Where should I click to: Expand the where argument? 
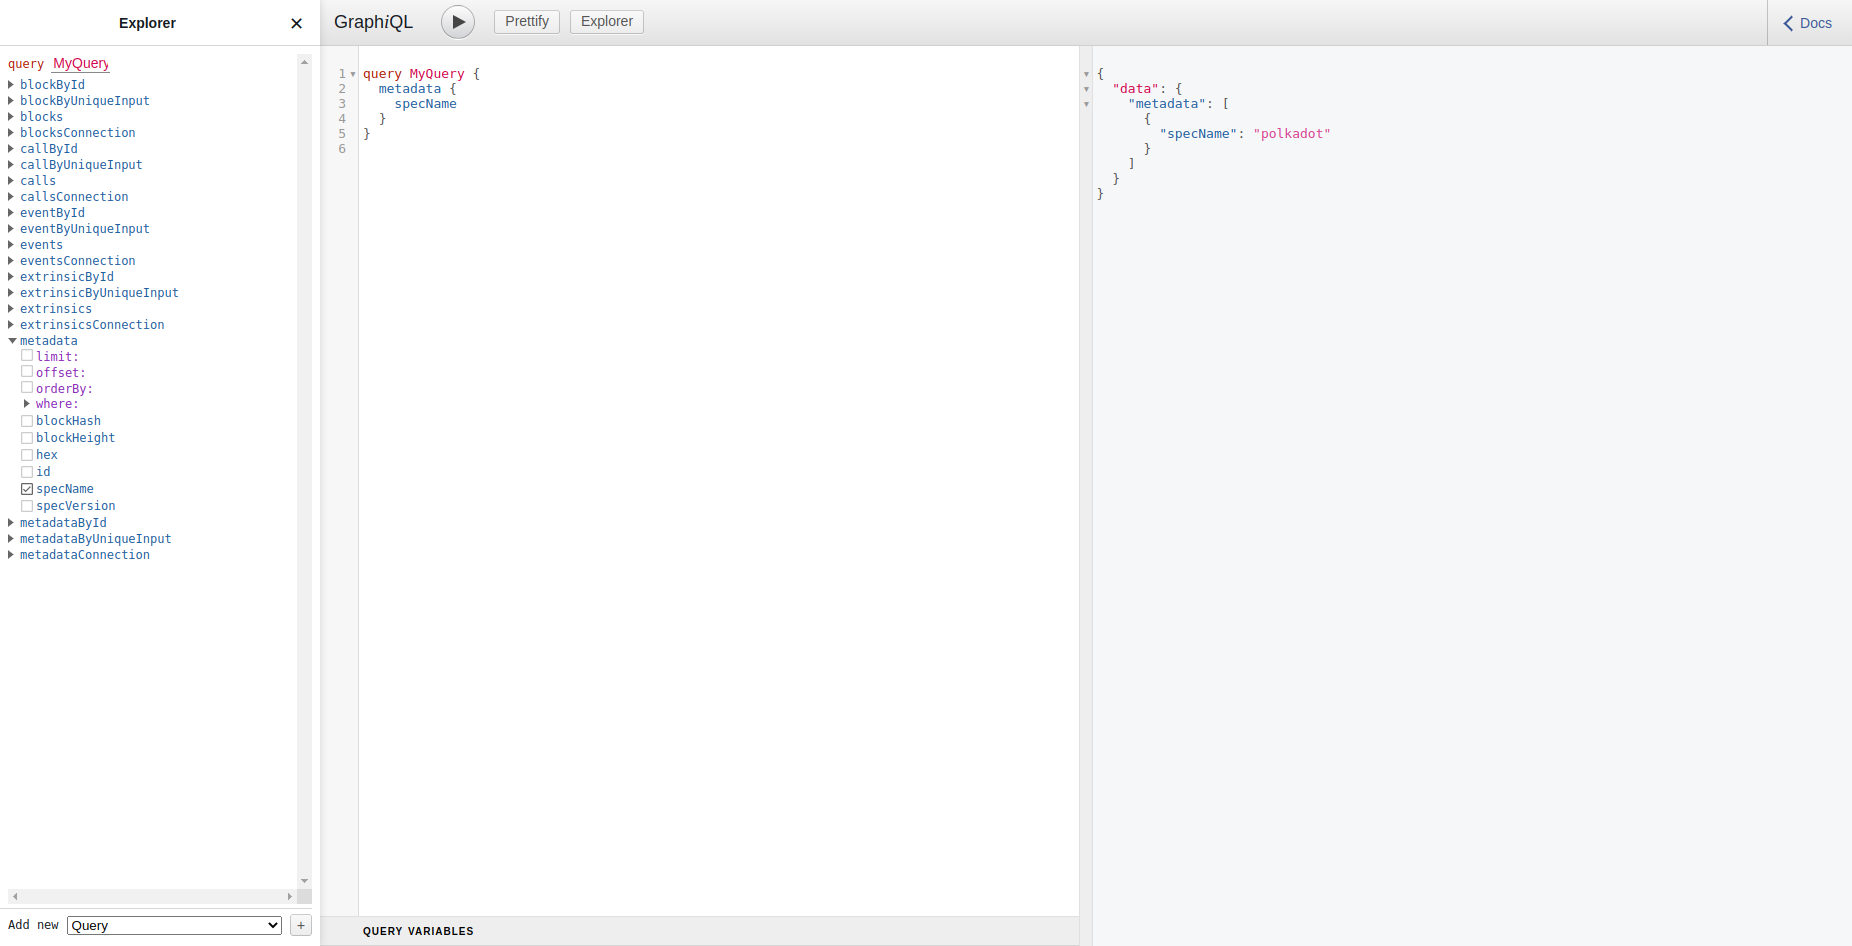coord(27,404)
